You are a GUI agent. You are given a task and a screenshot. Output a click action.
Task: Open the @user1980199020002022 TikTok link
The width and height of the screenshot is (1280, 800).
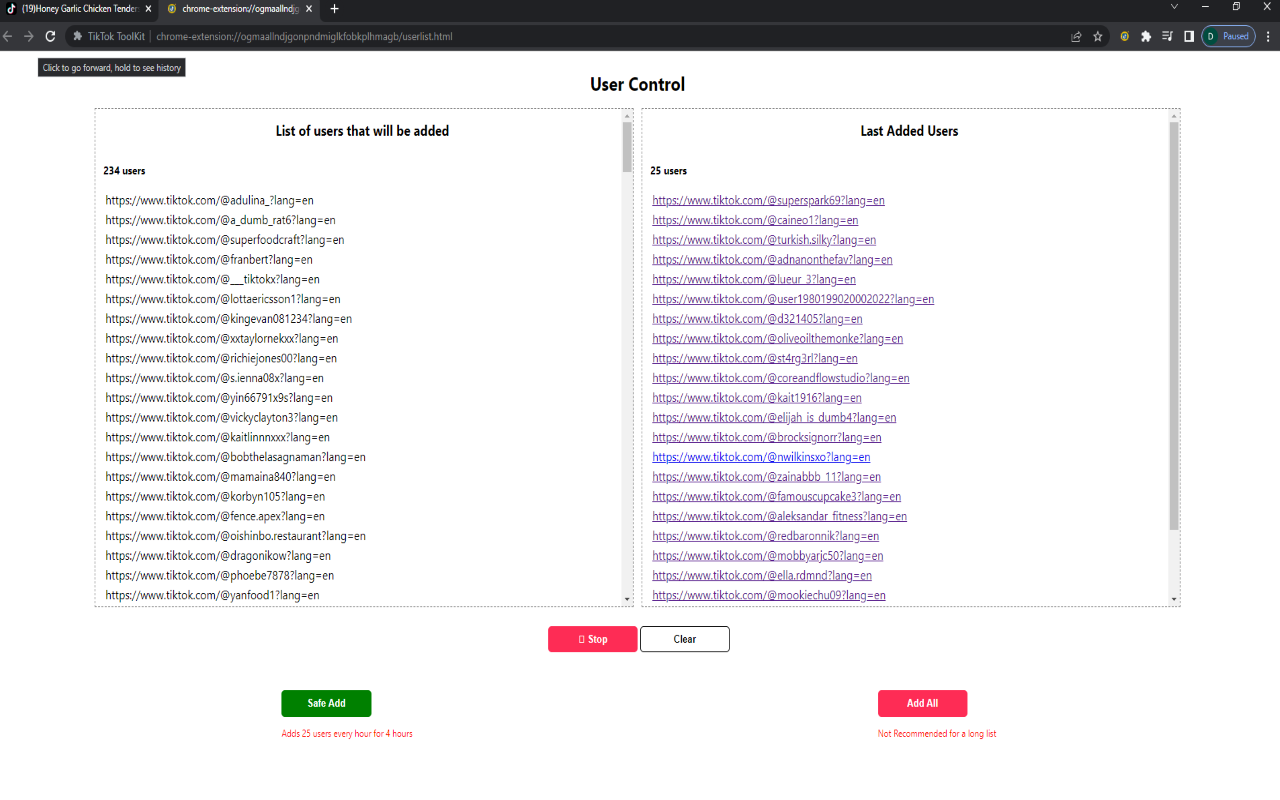(x=793, y=299)
